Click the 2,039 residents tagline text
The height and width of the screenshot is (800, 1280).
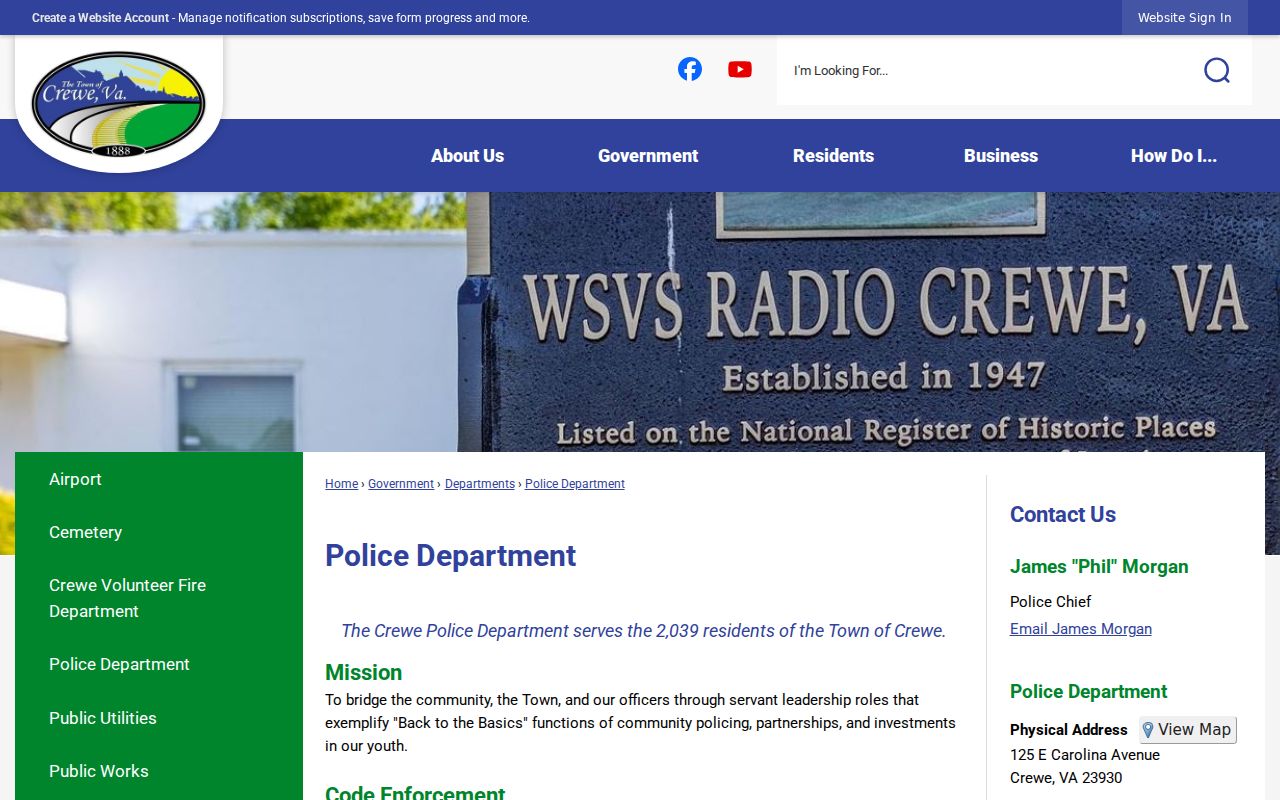tap(644, 631)
